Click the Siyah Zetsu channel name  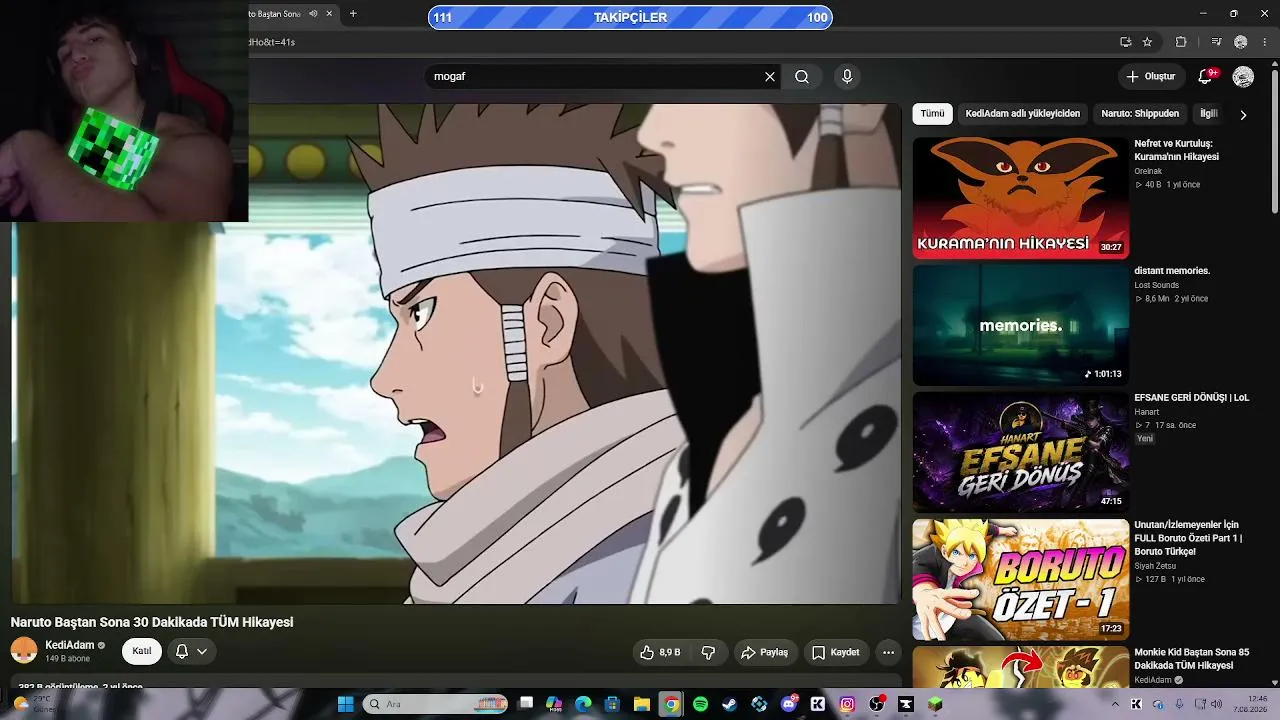point(1155,566)
